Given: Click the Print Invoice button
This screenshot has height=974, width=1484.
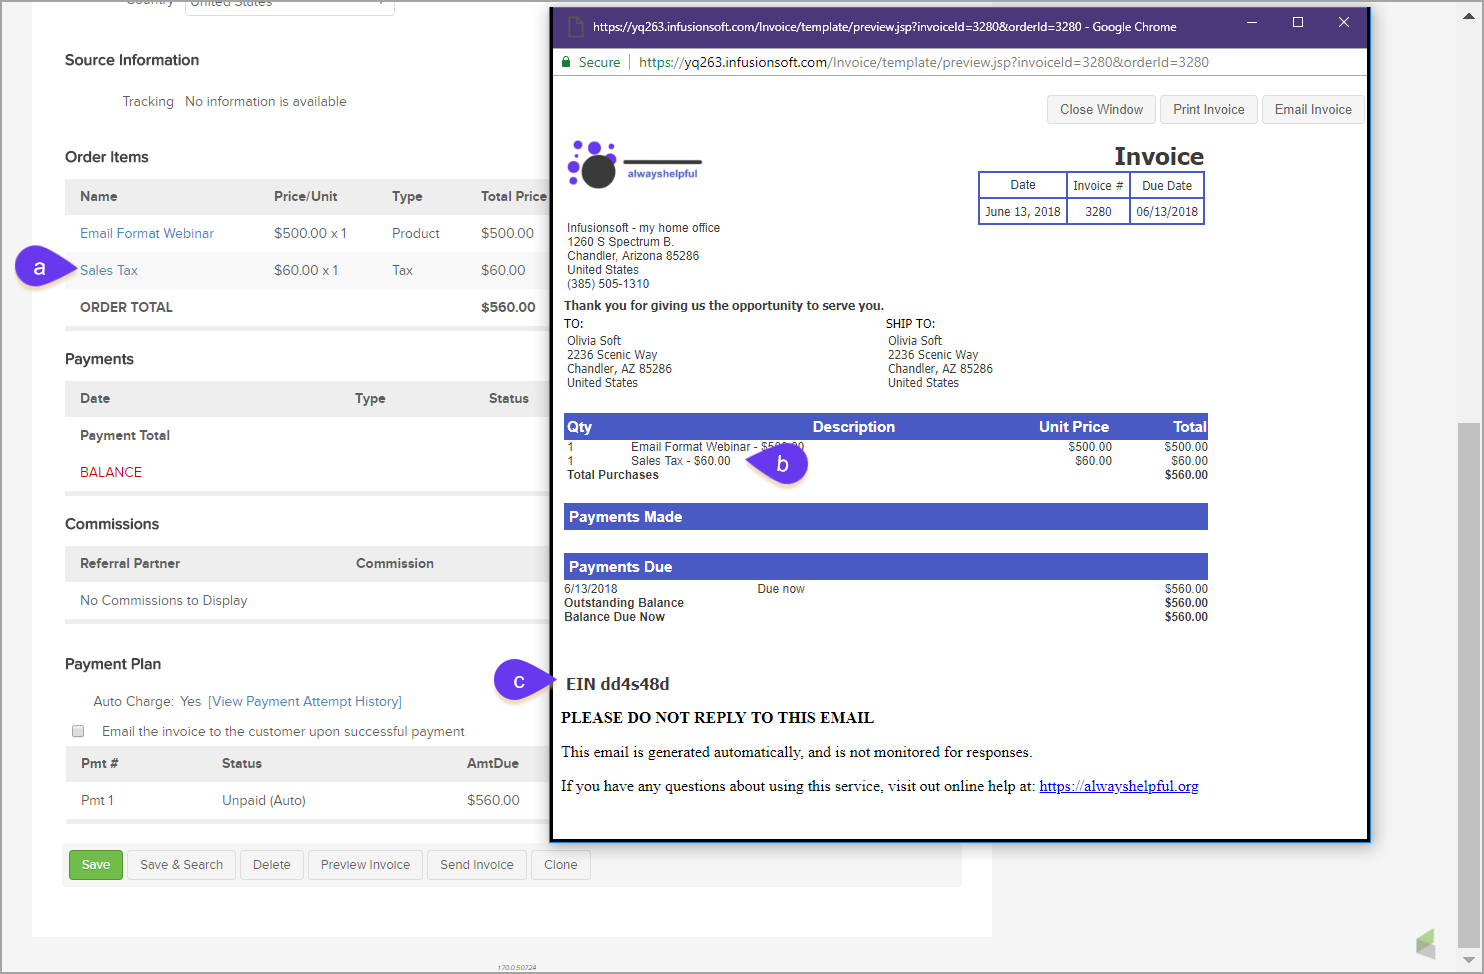Looking at the screenshot, I should pyautogui.click(x=1209, y=110).
